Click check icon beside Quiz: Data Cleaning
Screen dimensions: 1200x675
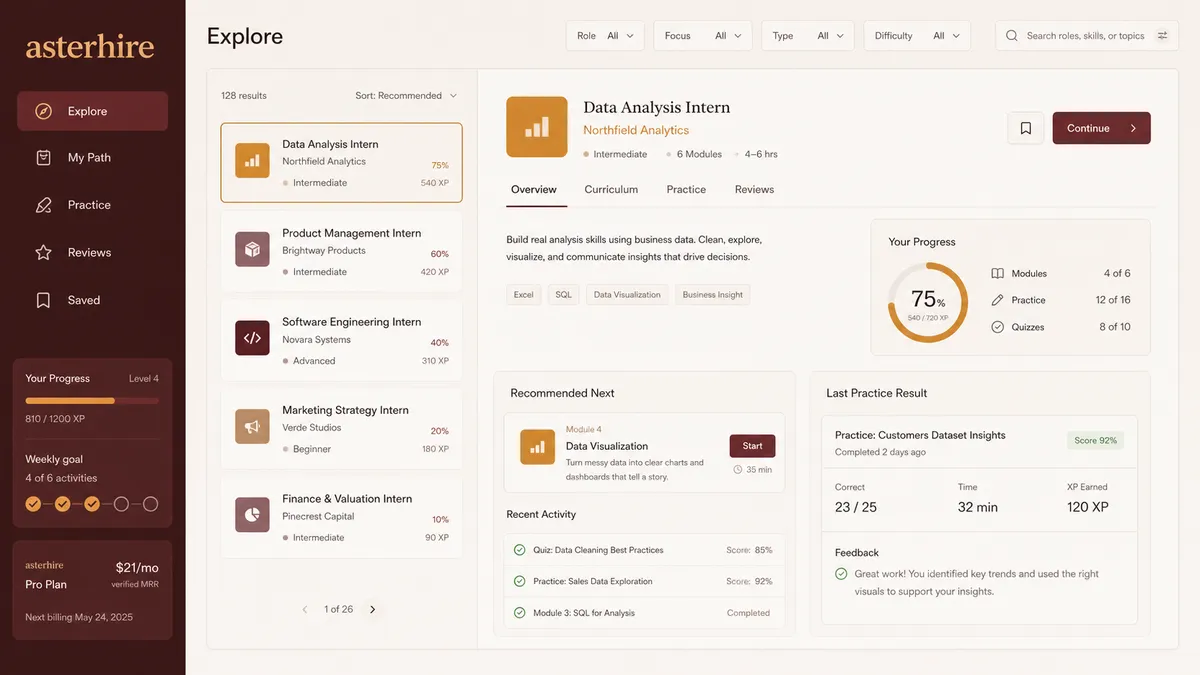(519, 550)
